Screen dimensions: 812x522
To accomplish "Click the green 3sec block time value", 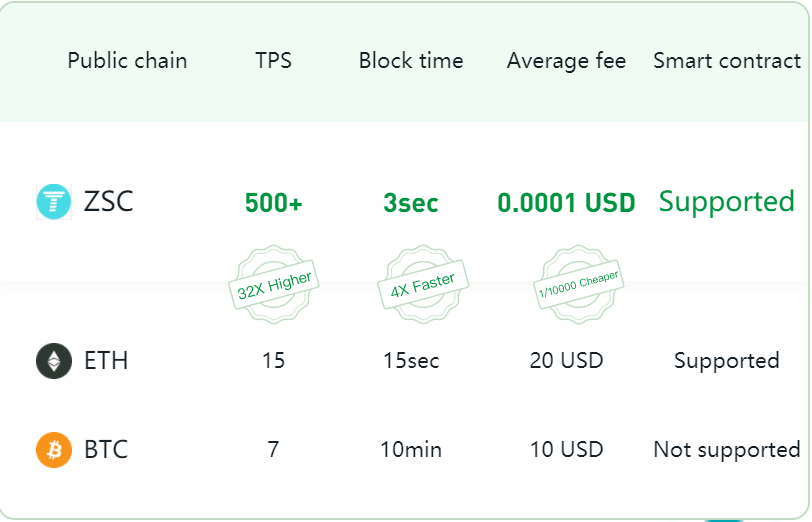I will (x=411, y=202).
